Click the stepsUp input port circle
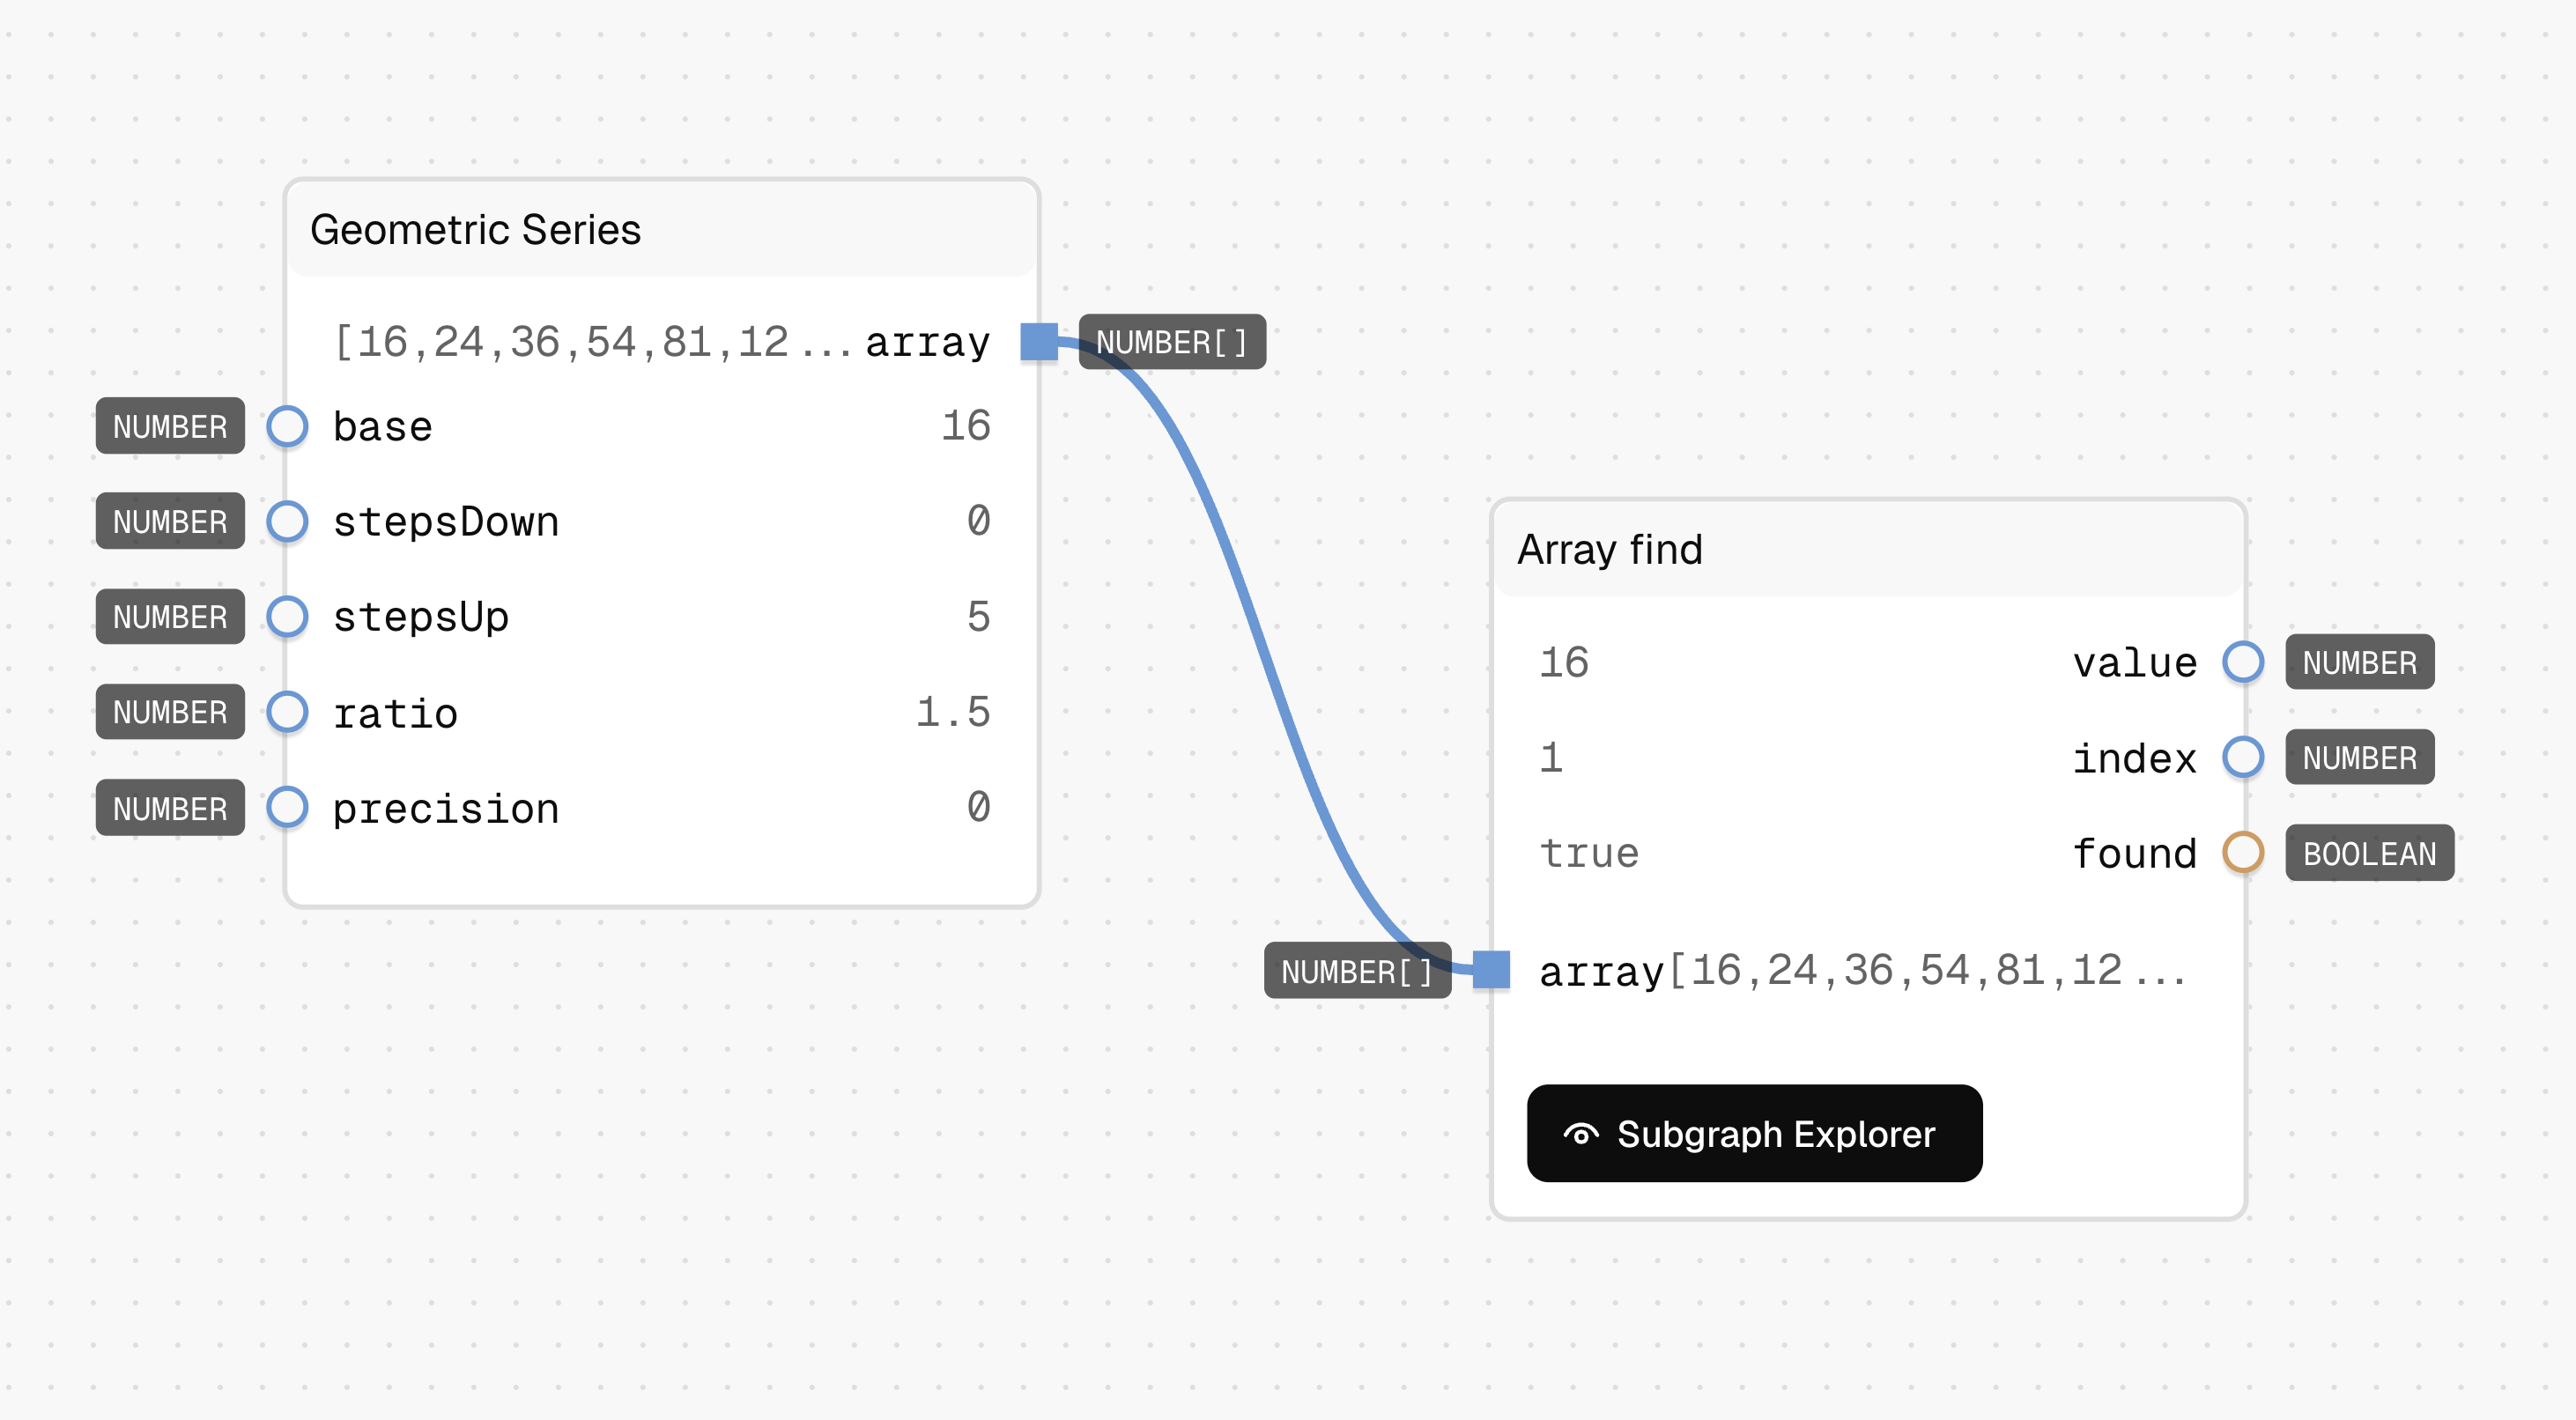This screenshot has height=1420, width=2576. click(287, 616)
